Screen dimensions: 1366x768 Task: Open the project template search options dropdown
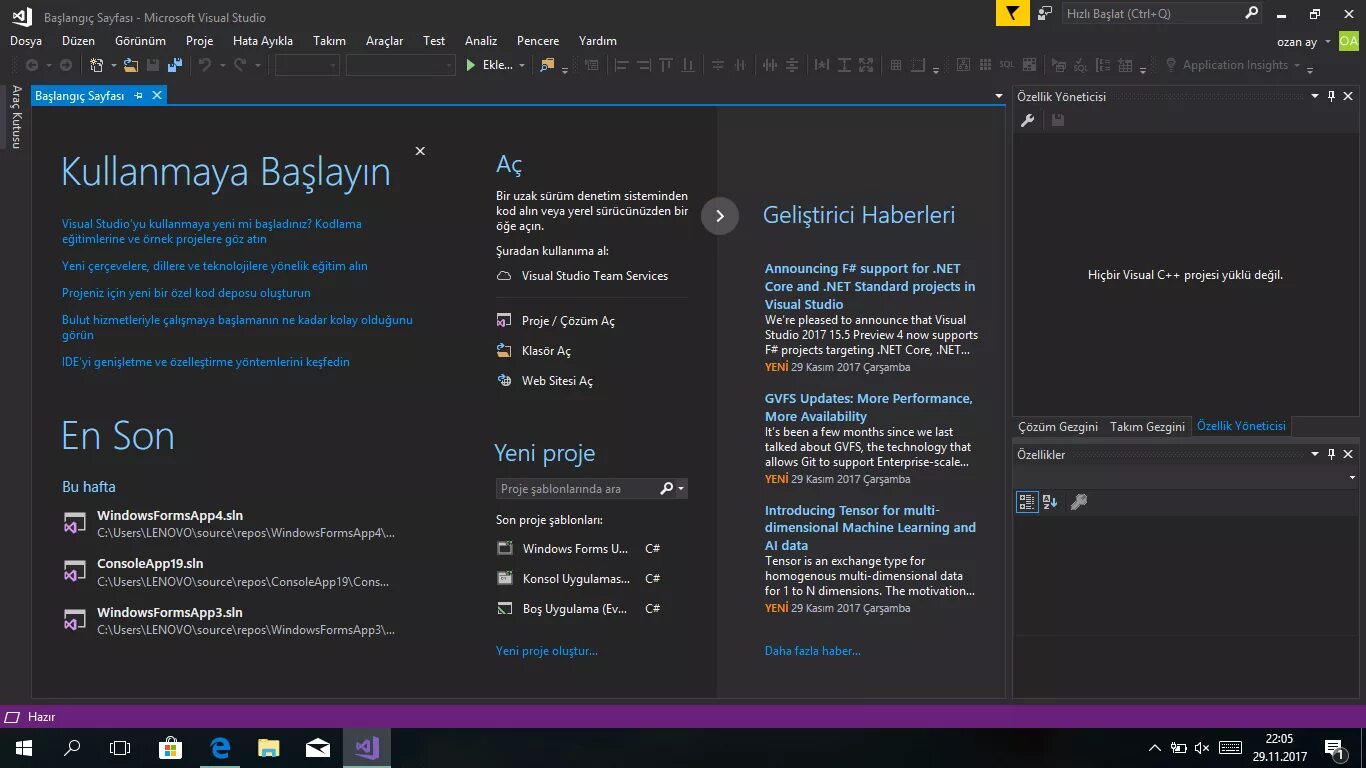[x=682, y=489]
